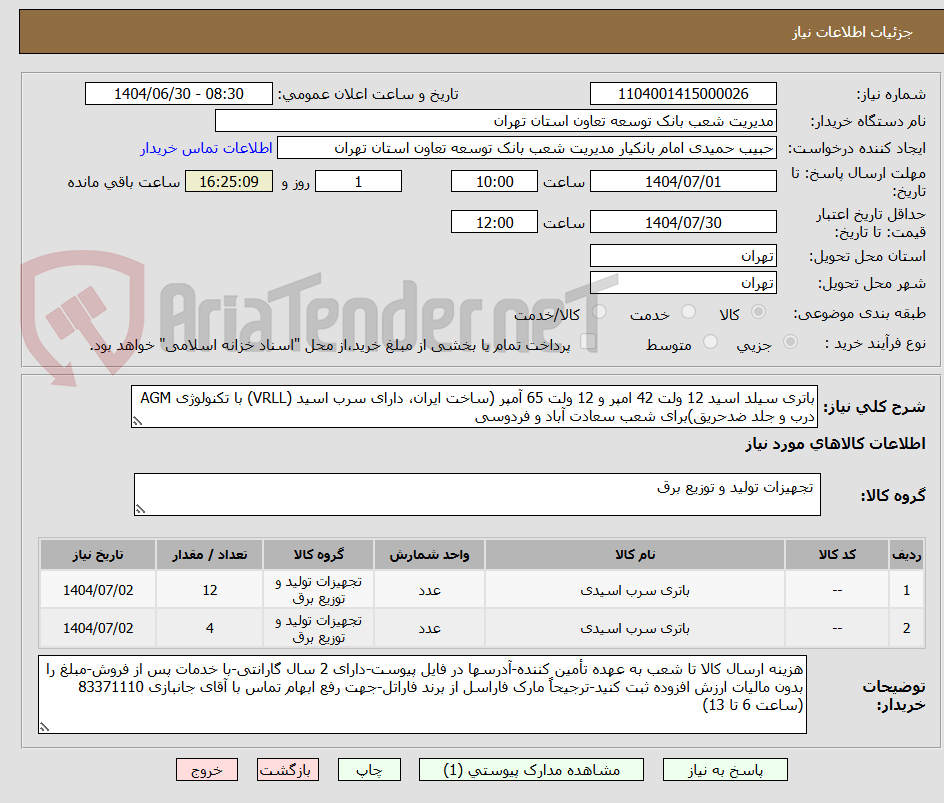Select the خدمت radio button

click(x=688, y=312)
